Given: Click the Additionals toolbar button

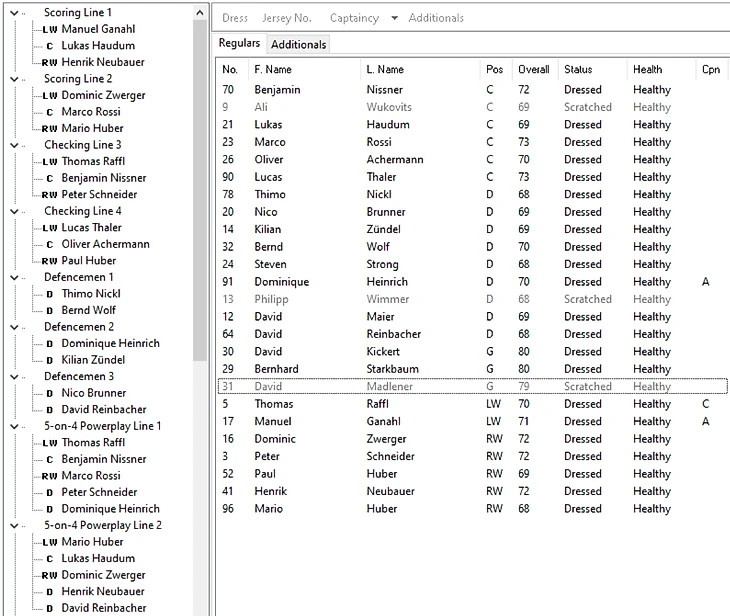Looking at the screenshot, I should click(436, 18).
